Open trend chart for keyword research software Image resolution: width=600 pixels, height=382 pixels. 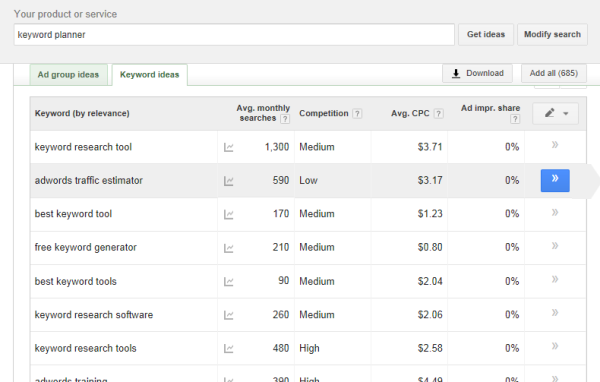(228, 315)
